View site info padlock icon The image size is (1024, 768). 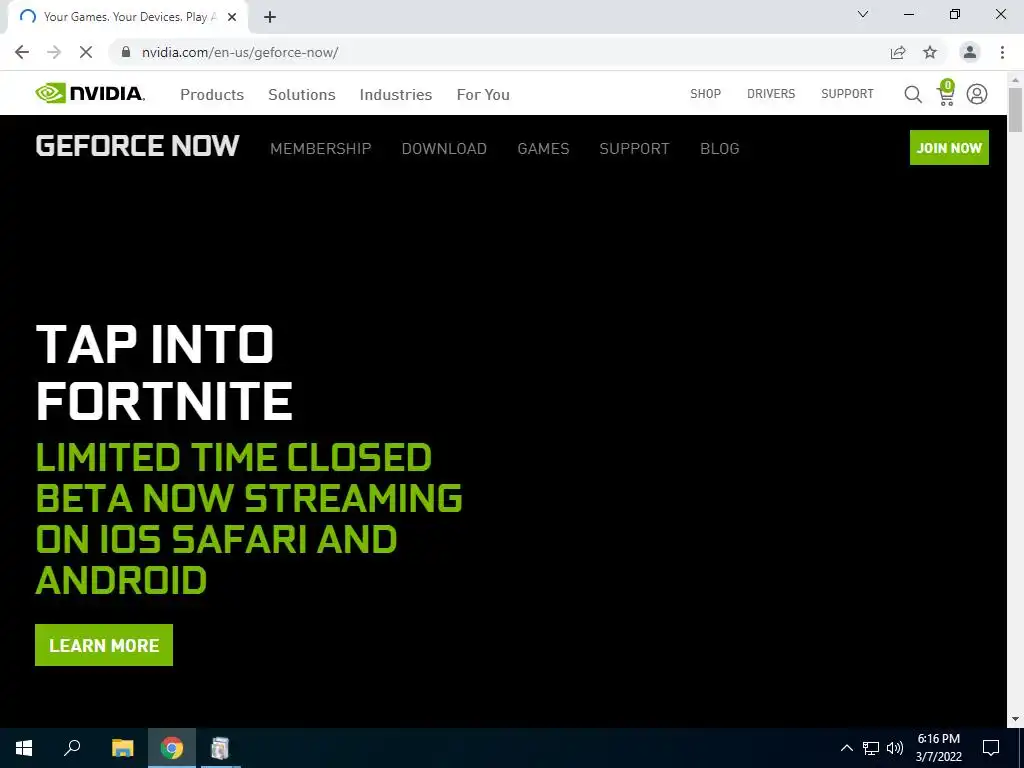tap(126, 52)
